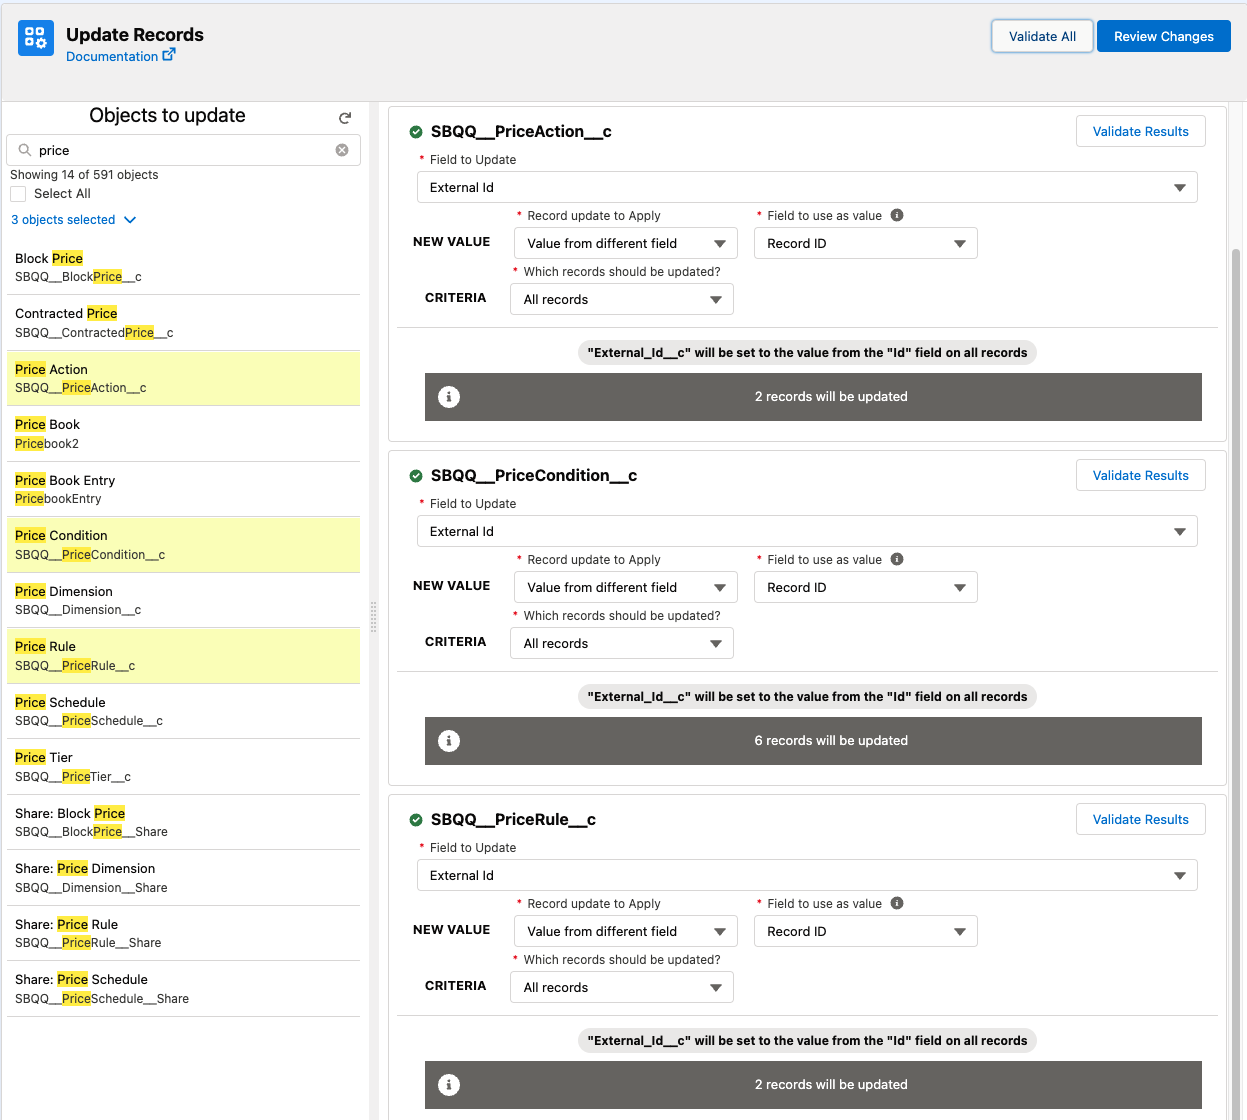The height and width of the screenshot is (1120, 1247).
Task: Click the Validate All button
Action: tap(1042, 36)
